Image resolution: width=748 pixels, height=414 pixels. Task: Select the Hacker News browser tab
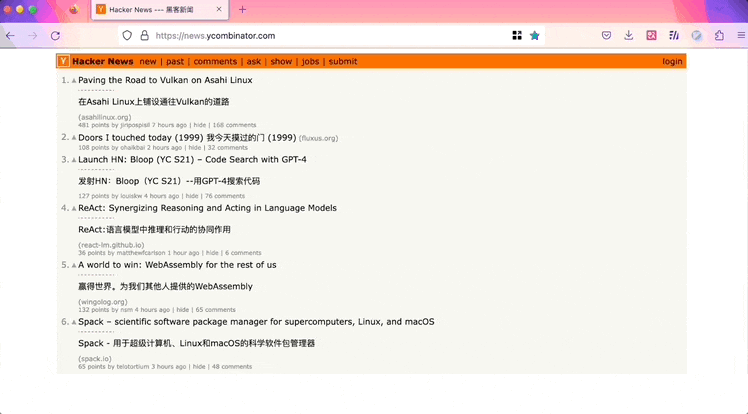coord(160,10)
